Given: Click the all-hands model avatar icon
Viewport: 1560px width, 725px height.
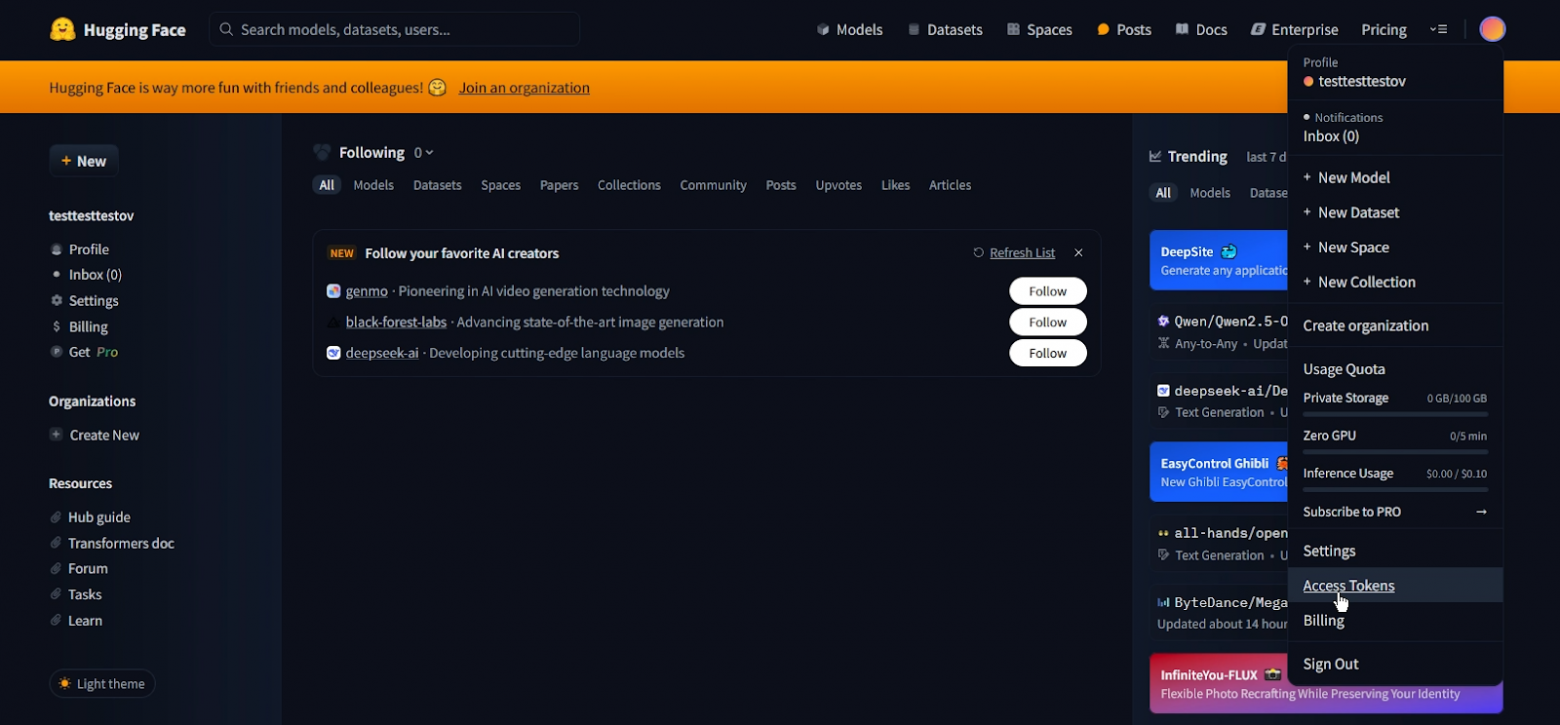Looking at the screenshot, I should (x=1163, y=533).
